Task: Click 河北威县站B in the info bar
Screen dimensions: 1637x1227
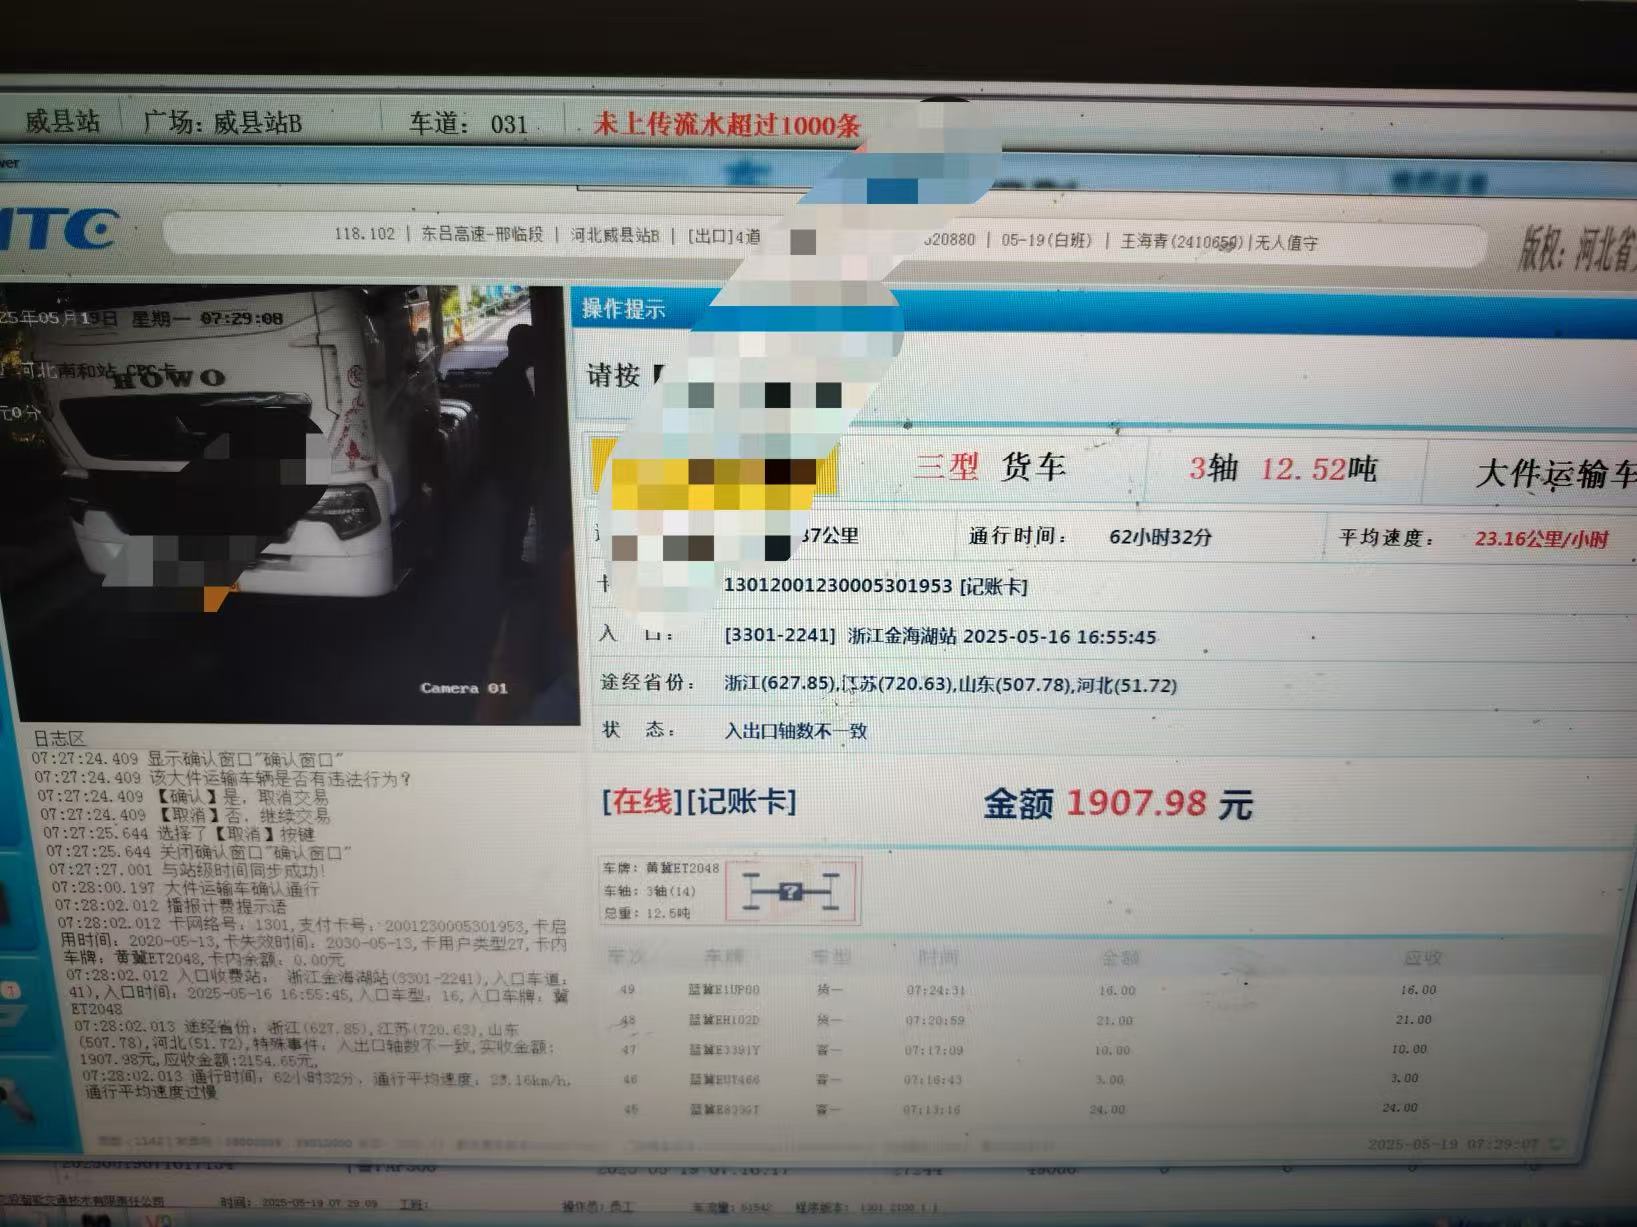Action: [615, 235]
